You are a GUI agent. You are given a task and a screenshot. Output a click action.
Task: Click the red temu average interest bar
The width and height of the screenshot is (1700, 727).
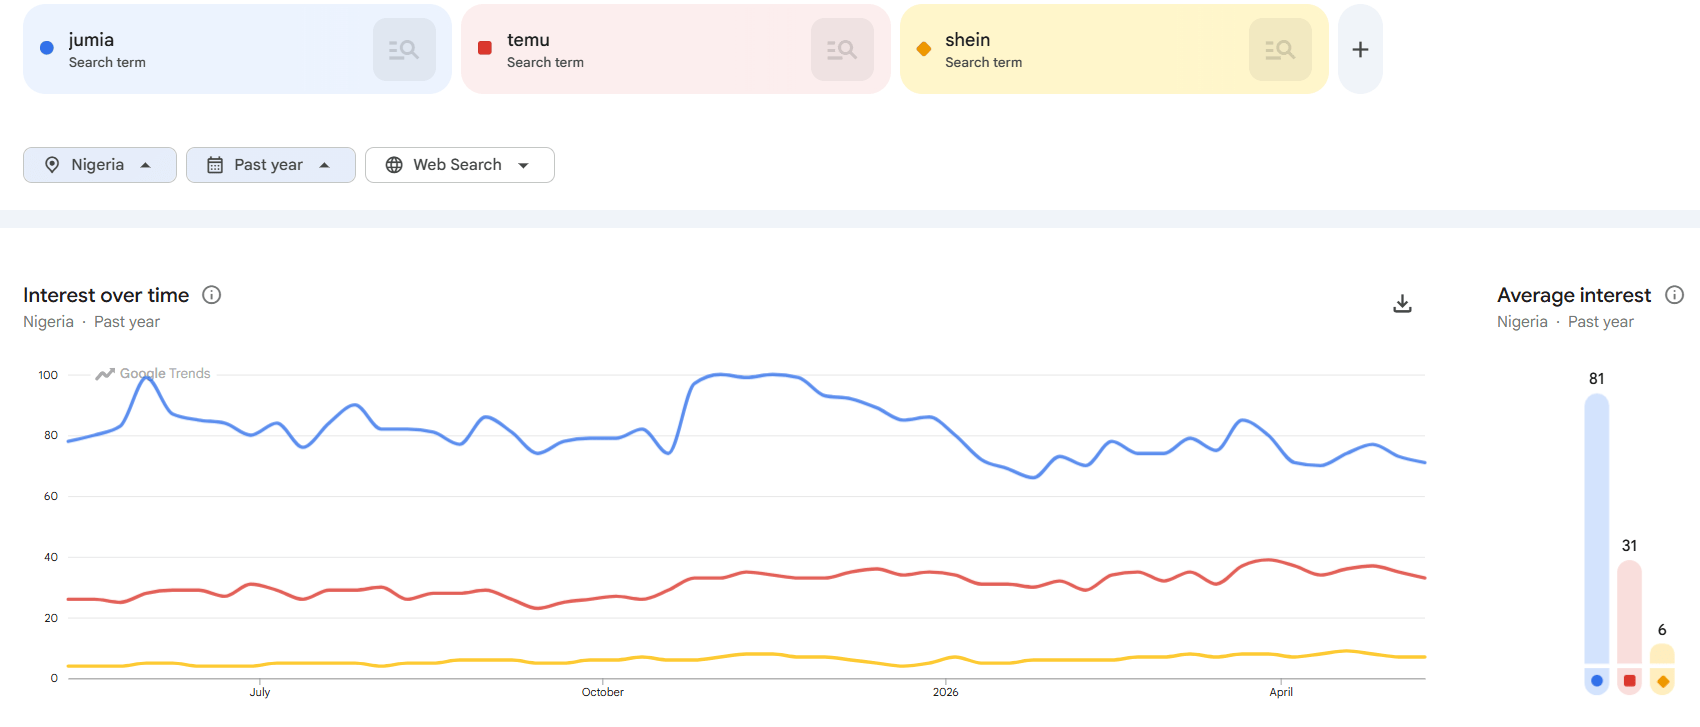(x=1629, y=611)
